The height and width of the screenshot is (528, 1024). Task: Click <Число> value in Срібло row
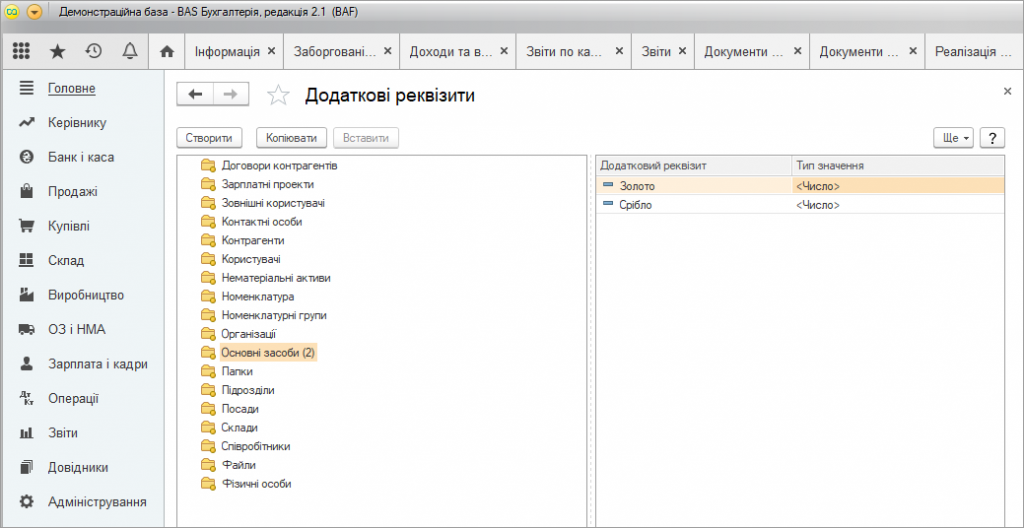[x=818, y=205]
